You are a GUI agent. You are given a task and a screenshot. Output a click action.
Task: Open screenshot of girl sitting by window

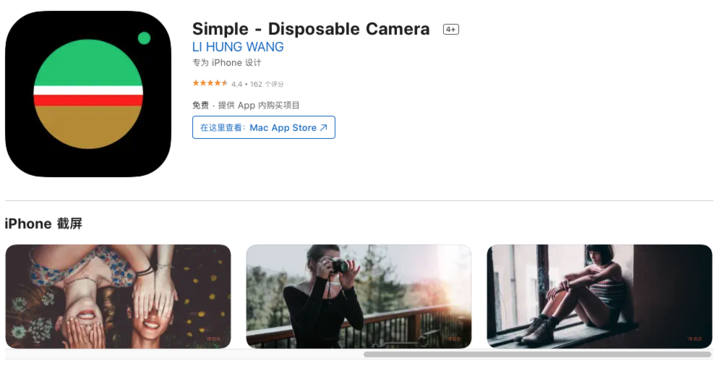(599, 296)
